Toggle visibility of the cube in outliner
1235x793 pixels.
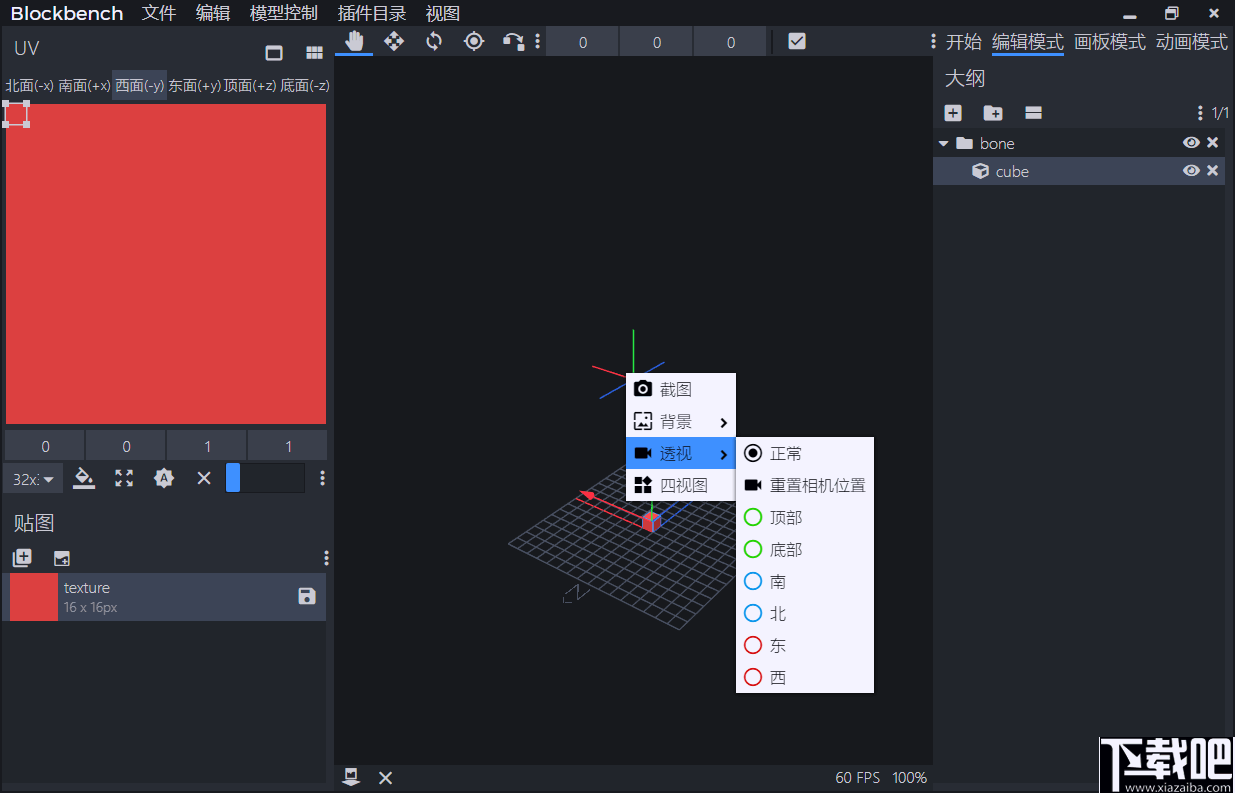[x=1191, y=171]
